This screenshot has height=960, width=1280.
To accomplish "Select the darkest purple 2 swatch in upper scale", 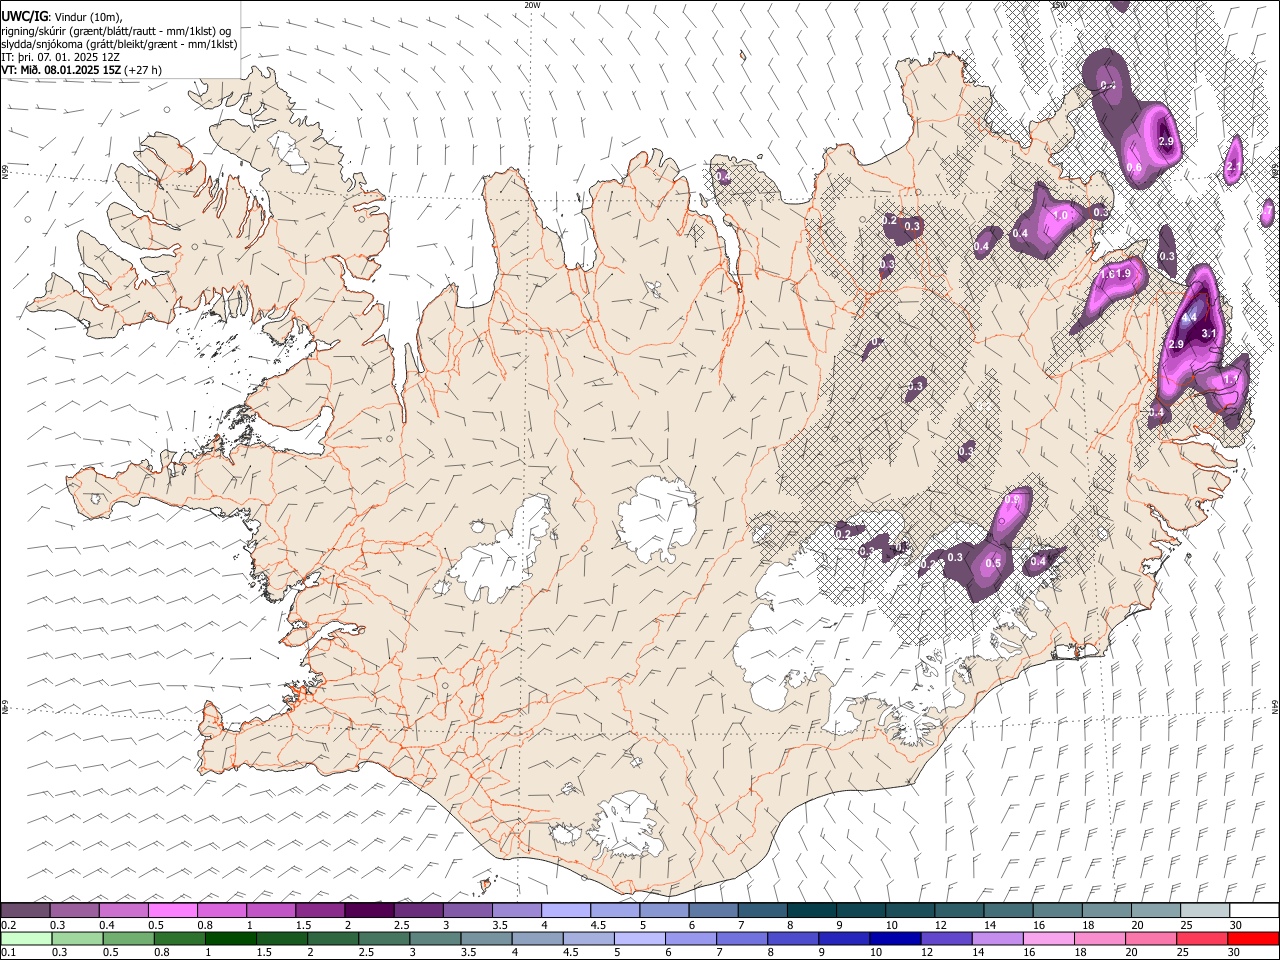I will point(369,910).
